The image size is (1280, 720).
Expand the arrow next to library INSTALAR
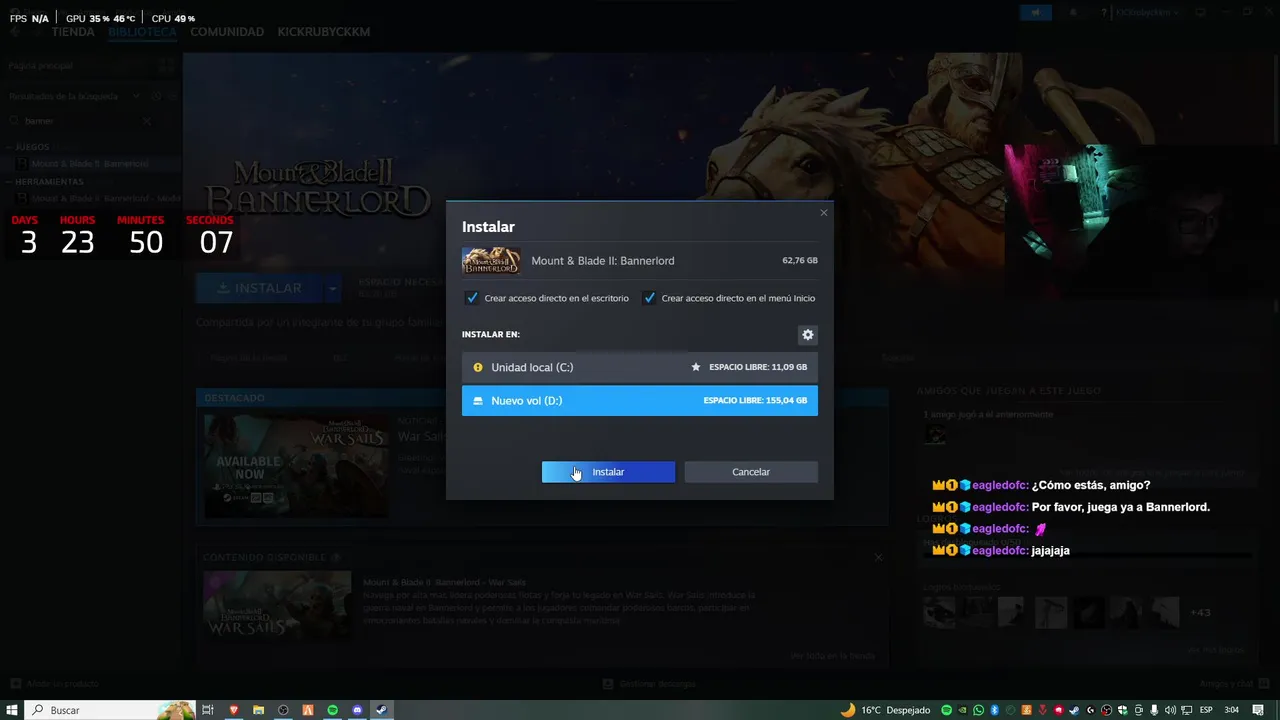tap(332, 288)
